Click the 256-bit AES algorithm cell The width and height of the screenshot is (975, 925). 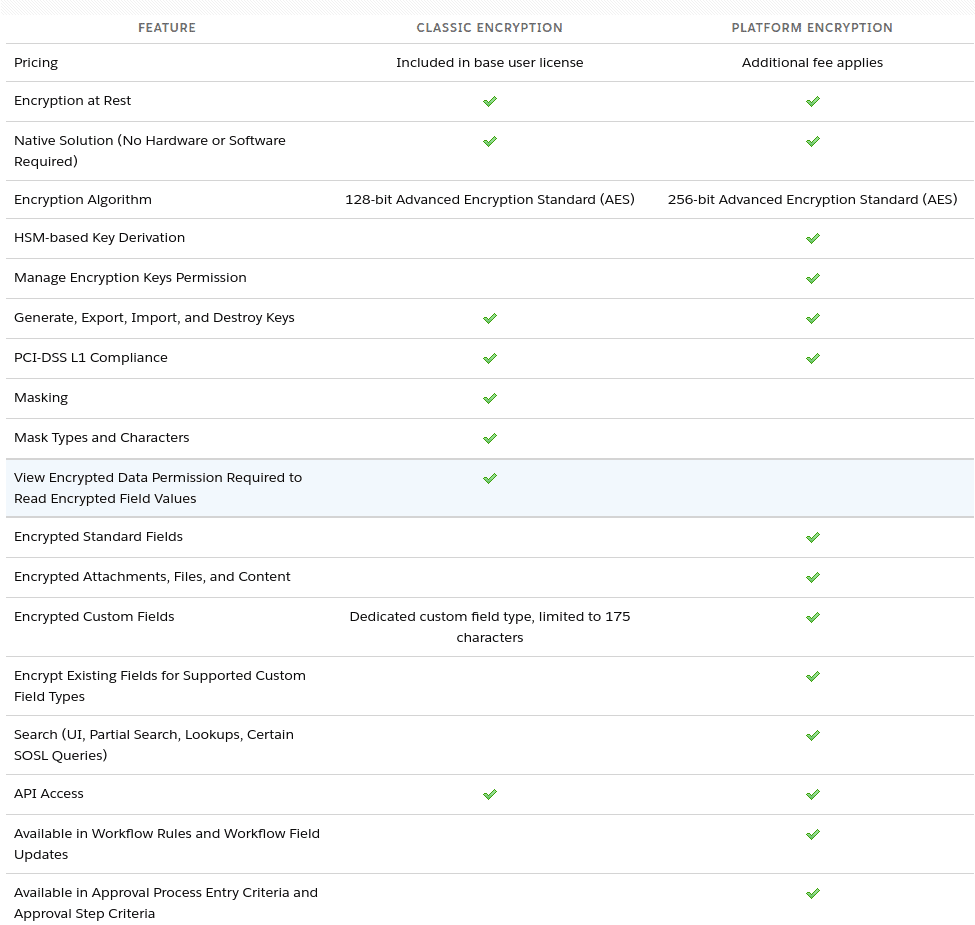coord(812,199)
